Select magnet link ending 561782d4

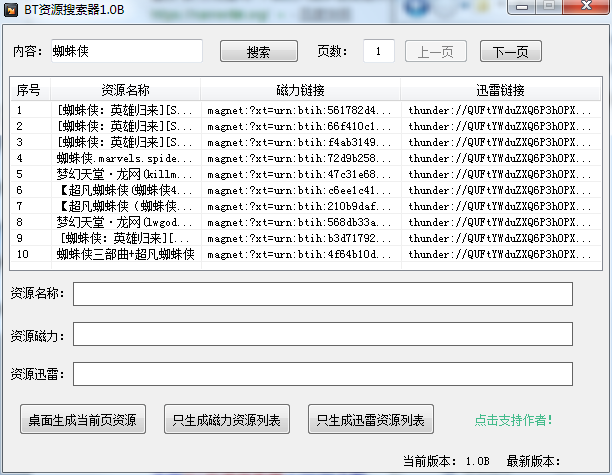299,110
